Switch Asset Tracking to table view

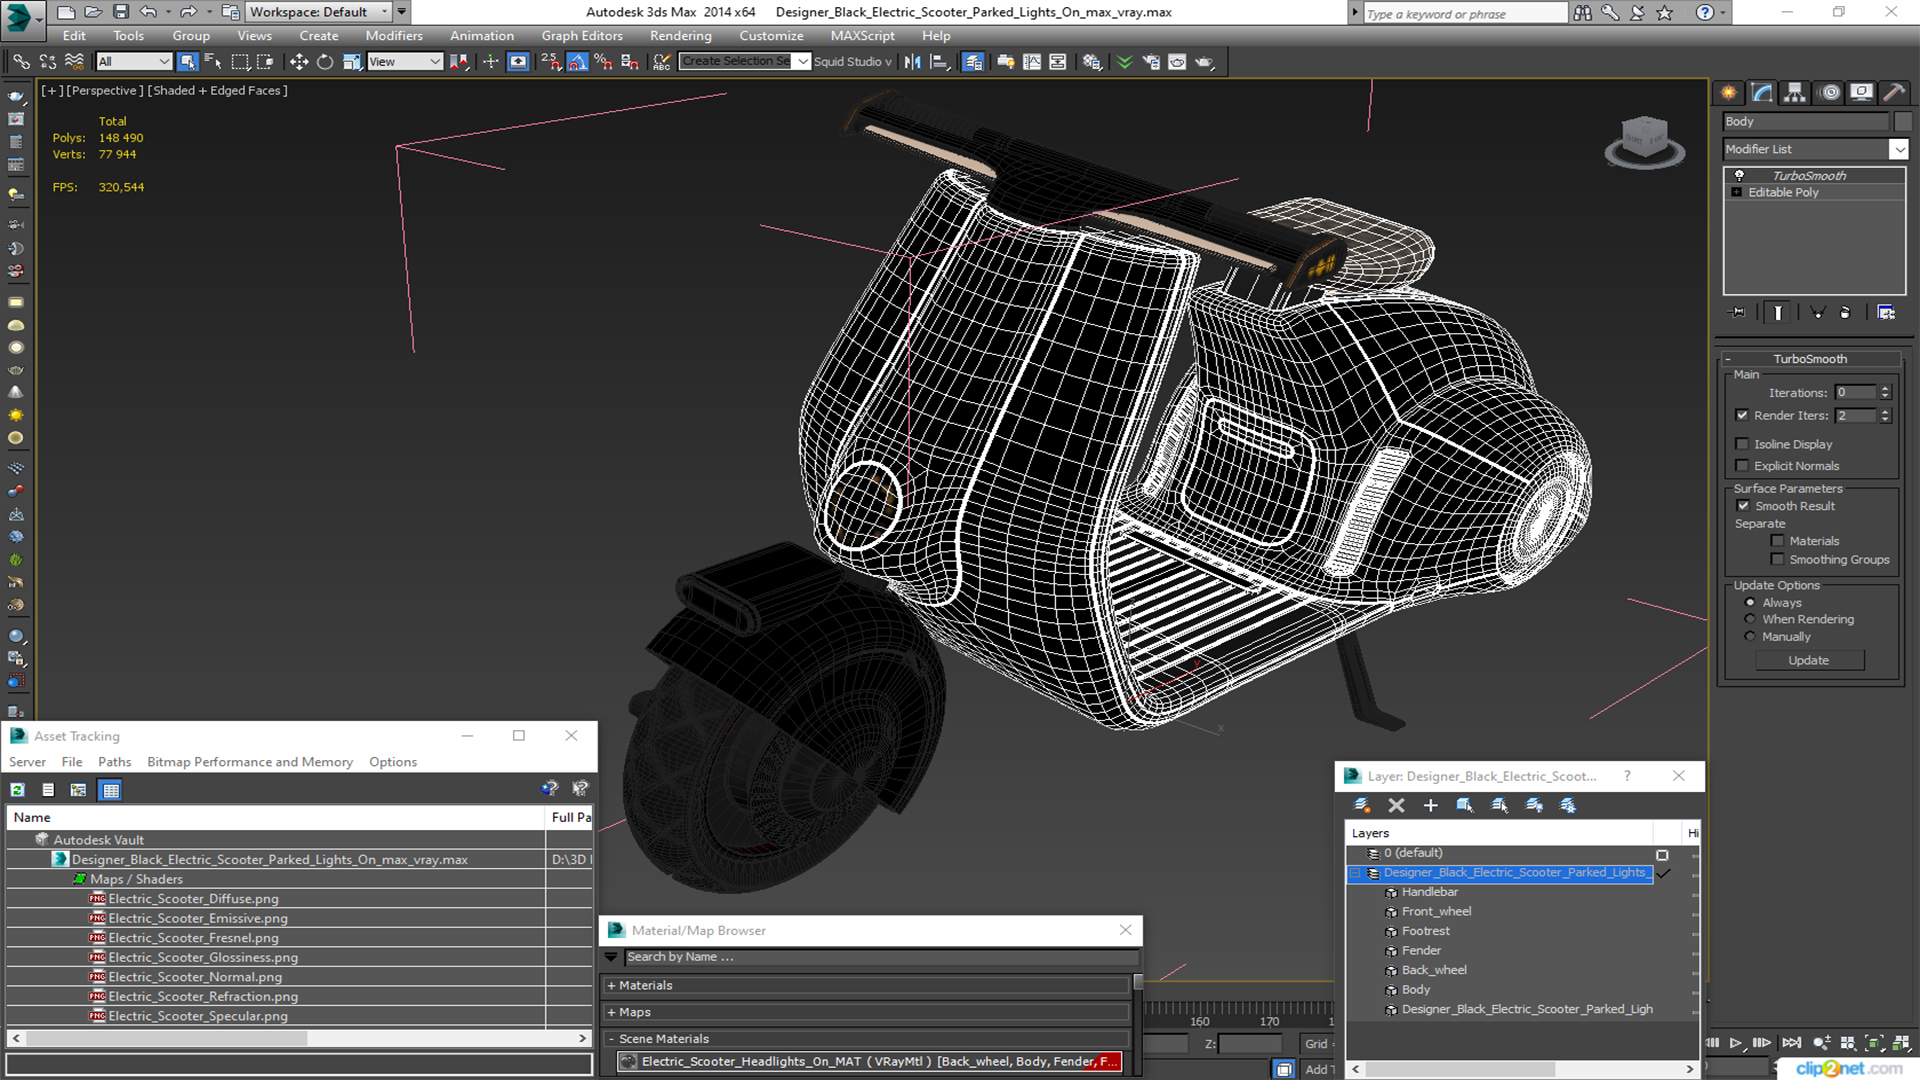[x=110, y=790]
